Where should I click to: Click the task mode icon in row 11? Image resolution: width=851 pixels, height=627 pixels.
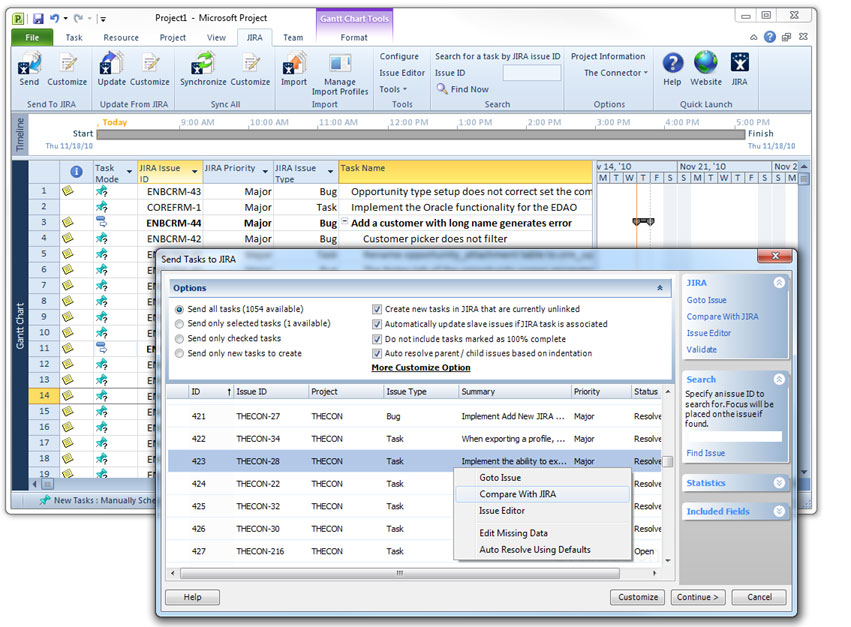101,348
